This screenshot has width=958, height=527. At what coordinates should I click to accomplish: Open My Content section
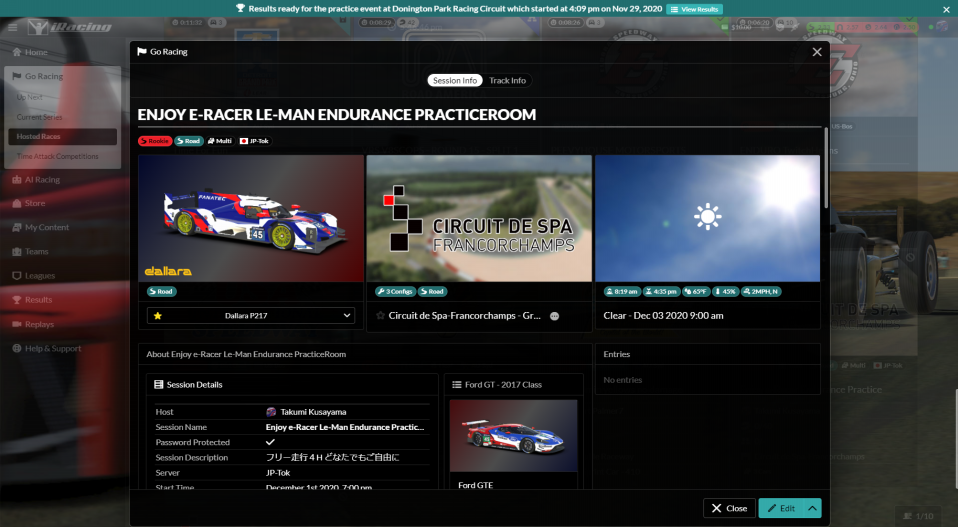pos(40,227)
